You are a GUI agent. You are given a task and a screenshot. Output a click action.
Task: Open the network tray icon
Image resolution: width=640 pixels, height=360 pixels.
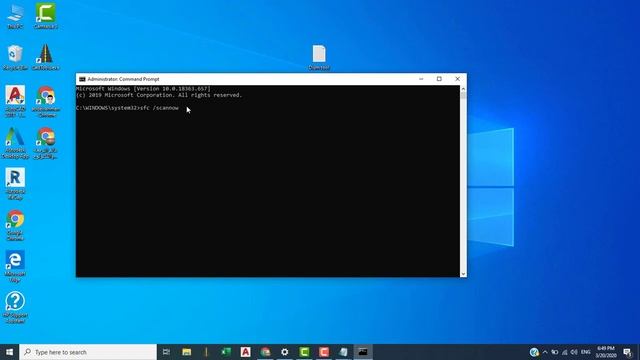pyautogui.click(x=564, y=352)
